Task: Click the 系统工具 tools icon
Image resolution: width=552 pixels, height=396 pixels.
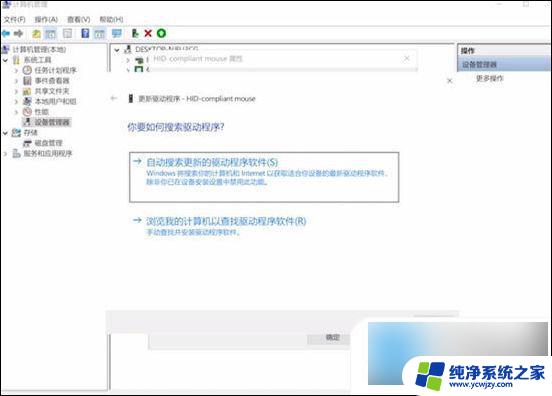Action: 16,60
